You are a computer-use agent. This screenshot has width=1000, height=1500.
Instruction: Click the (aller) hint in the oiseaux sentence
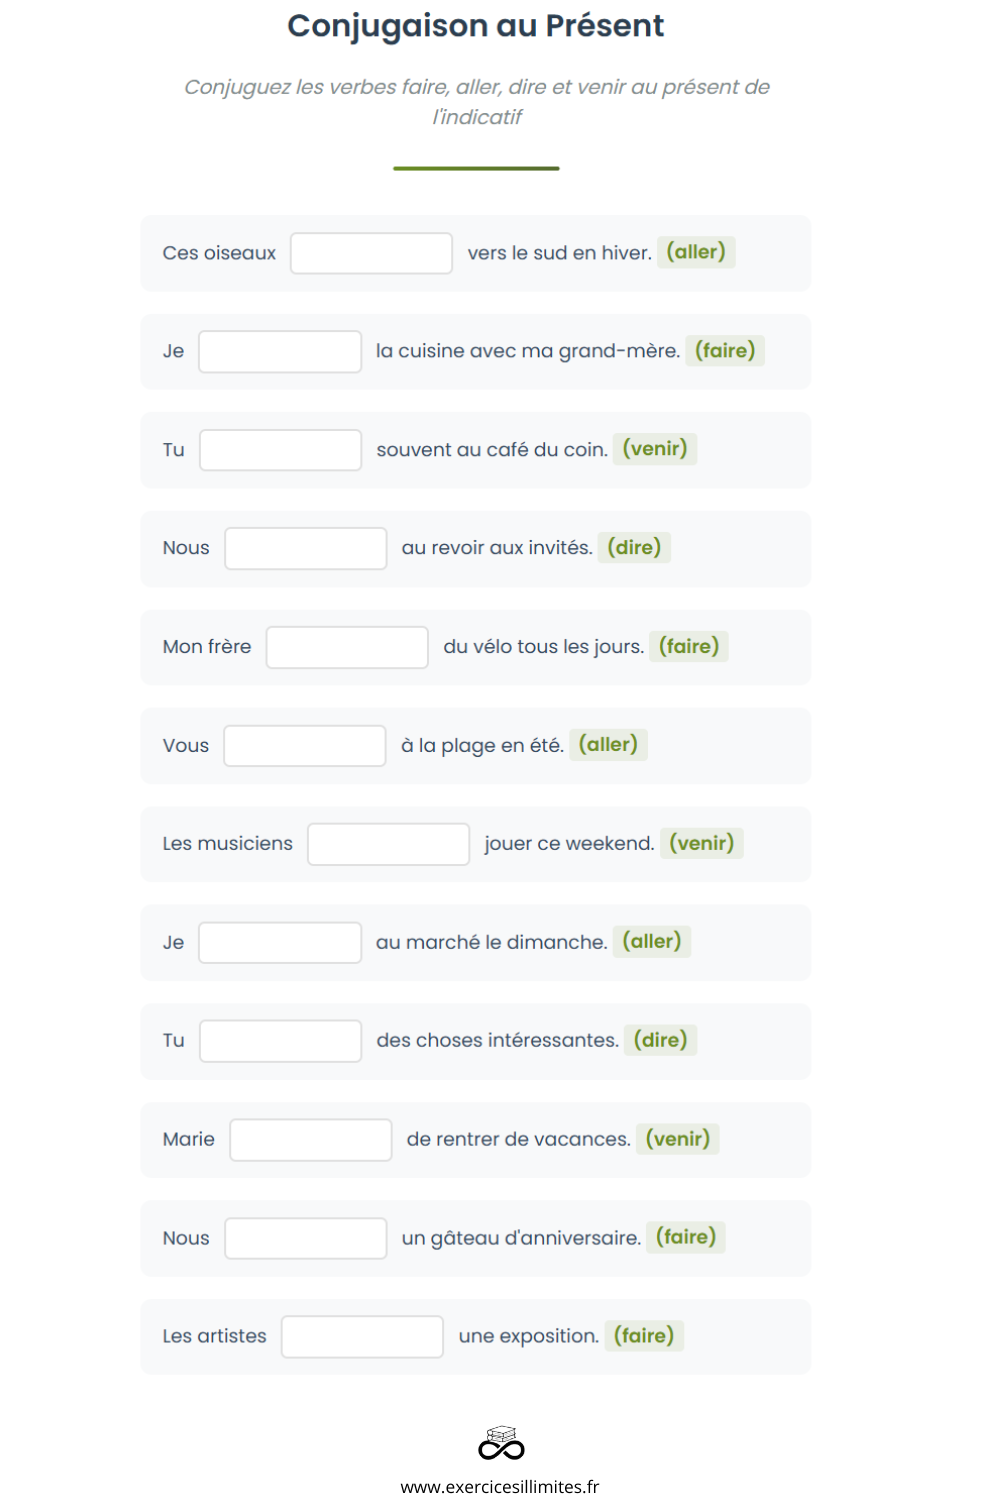[696, 252]
